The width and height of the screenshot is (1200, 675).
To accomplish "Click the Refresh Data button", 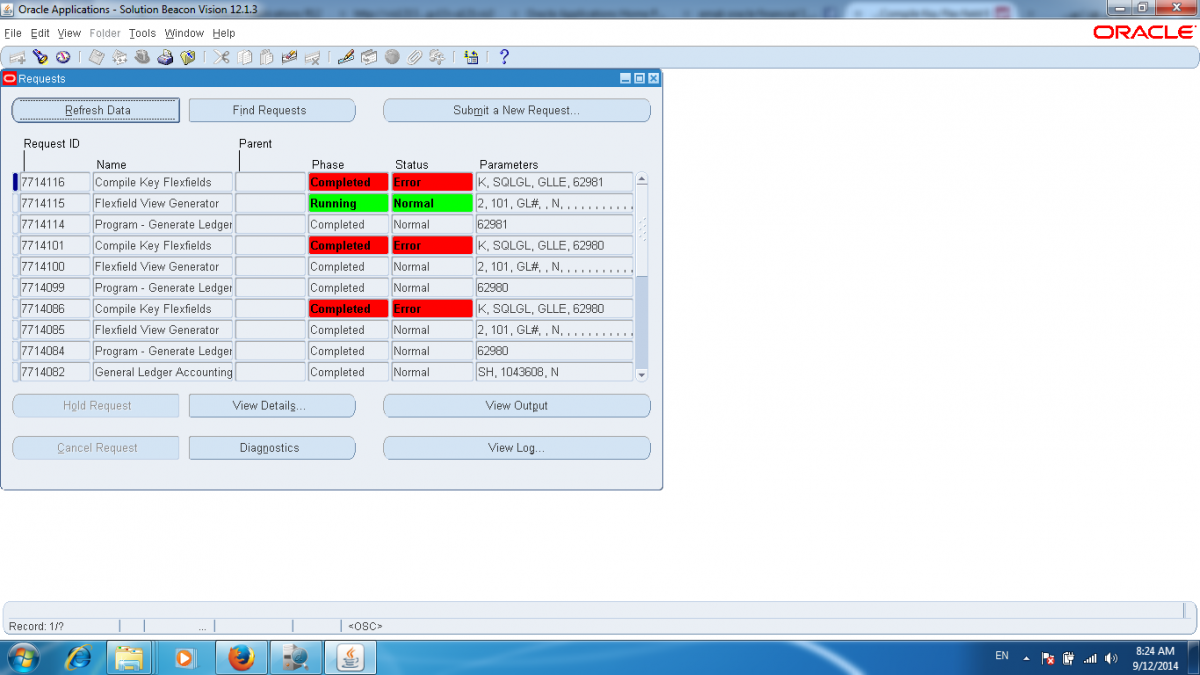I will pyautogui.click(x=96, y=110).
